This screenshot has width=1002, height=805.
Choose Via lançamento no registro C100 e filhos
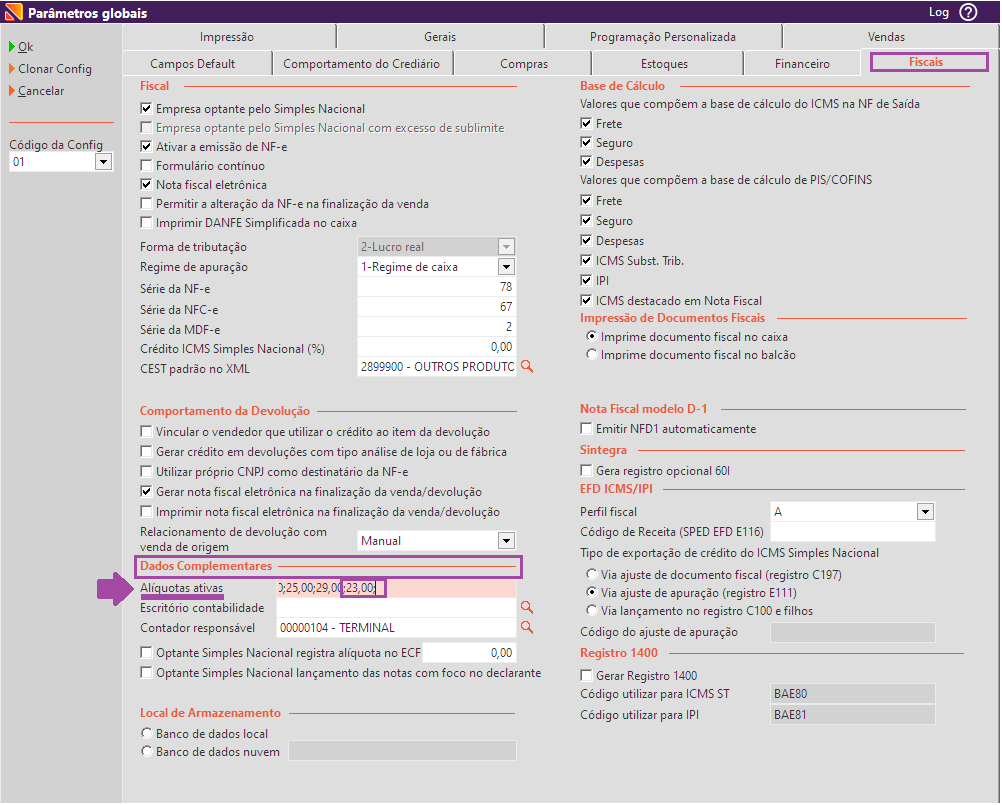(x=592, y=610)
